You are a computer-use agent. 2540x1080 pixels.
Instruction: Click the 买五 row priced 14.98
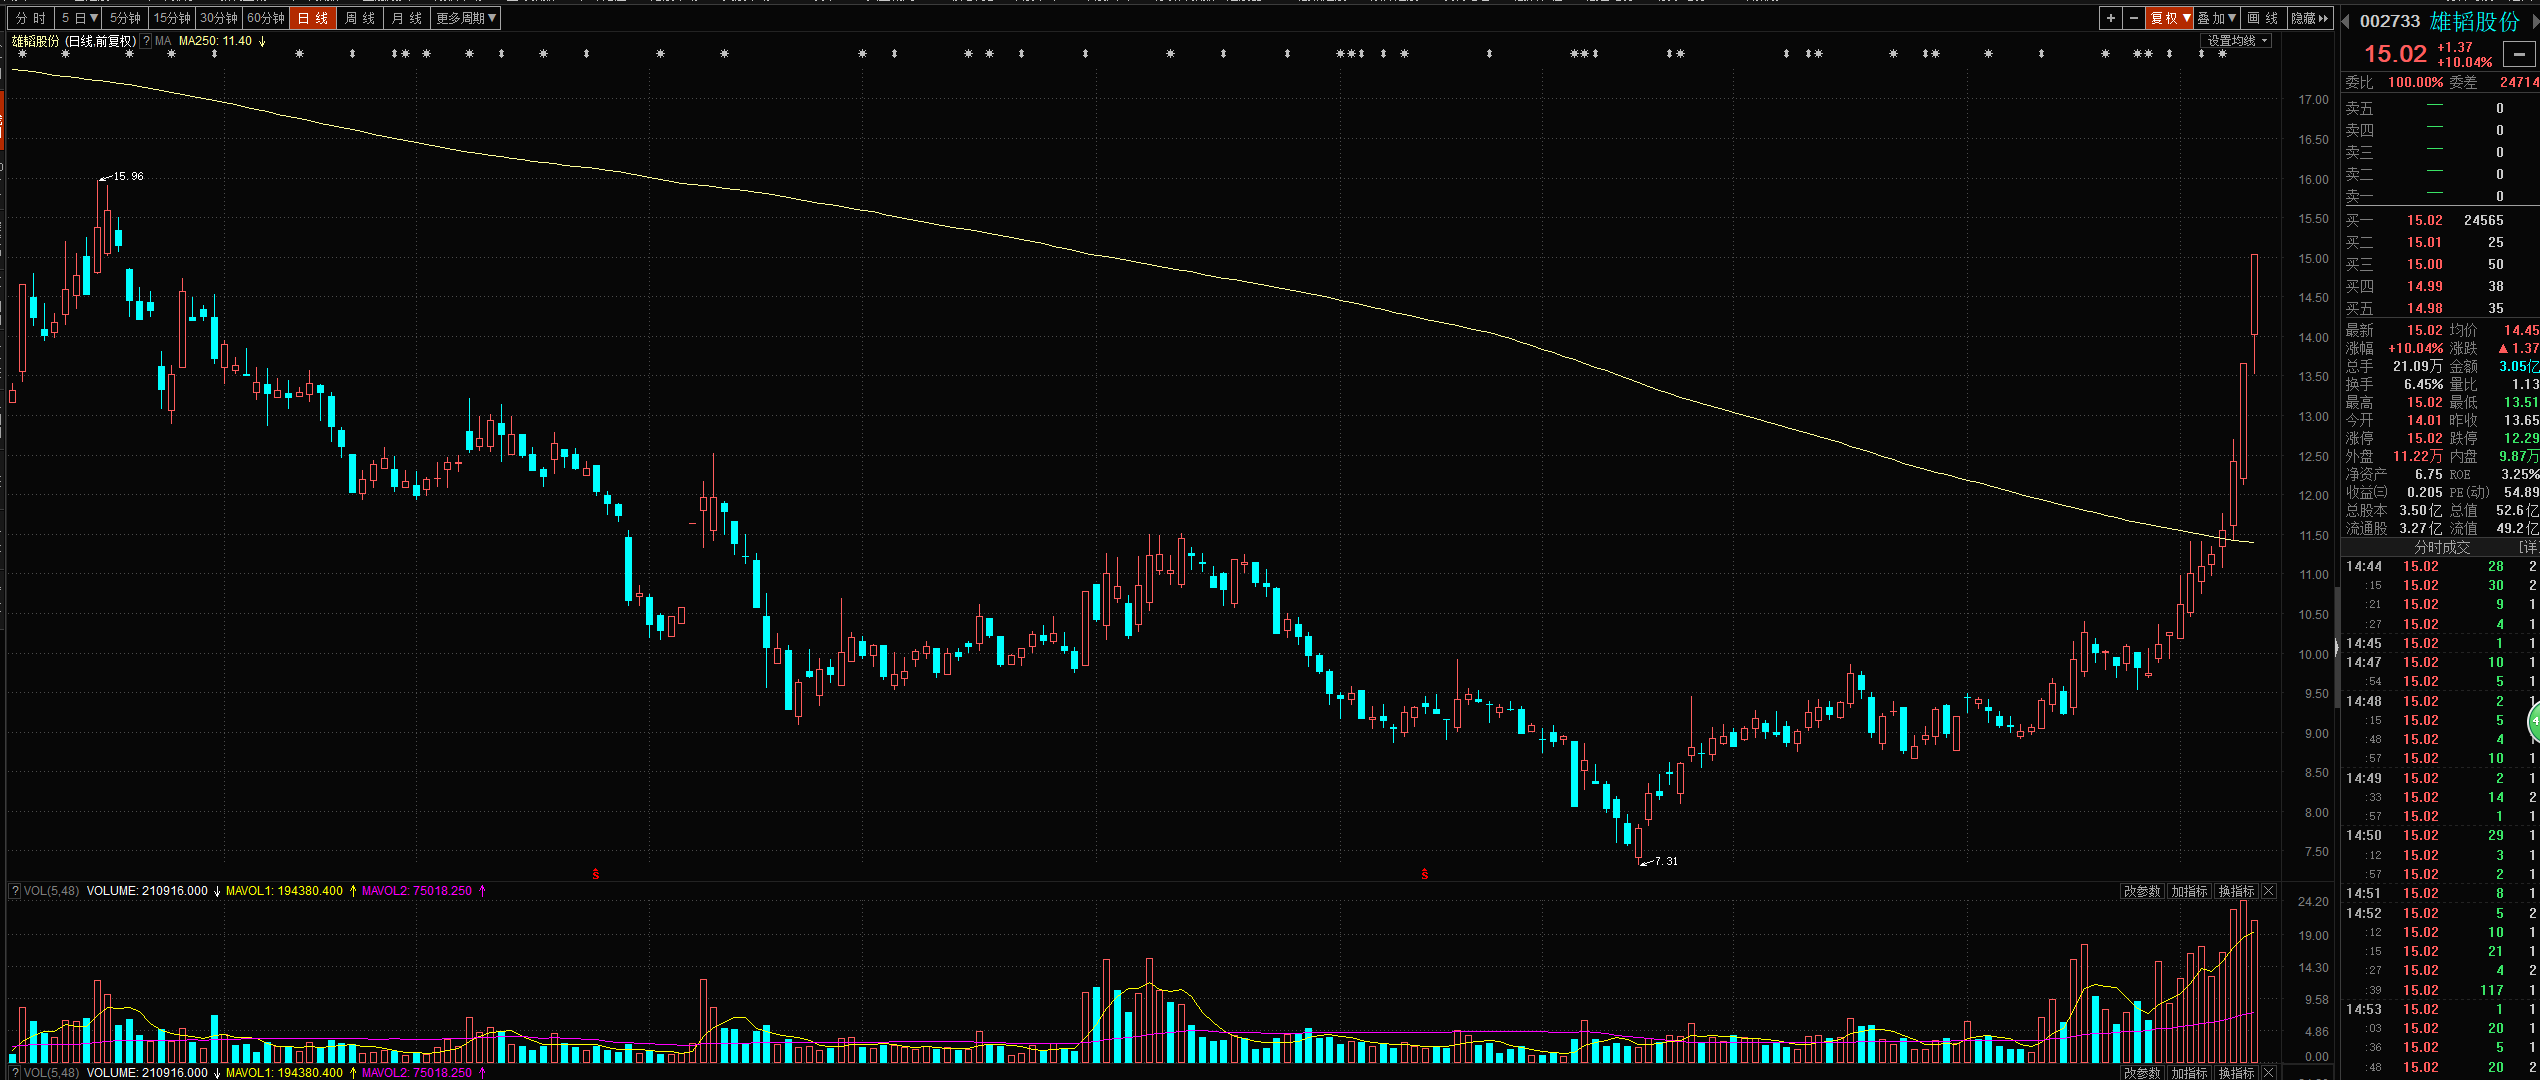[x=2440, y=308]
